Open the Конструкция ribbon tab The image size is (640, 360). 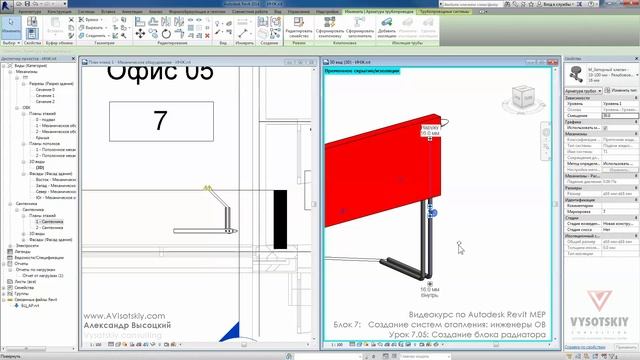point(59,11)
